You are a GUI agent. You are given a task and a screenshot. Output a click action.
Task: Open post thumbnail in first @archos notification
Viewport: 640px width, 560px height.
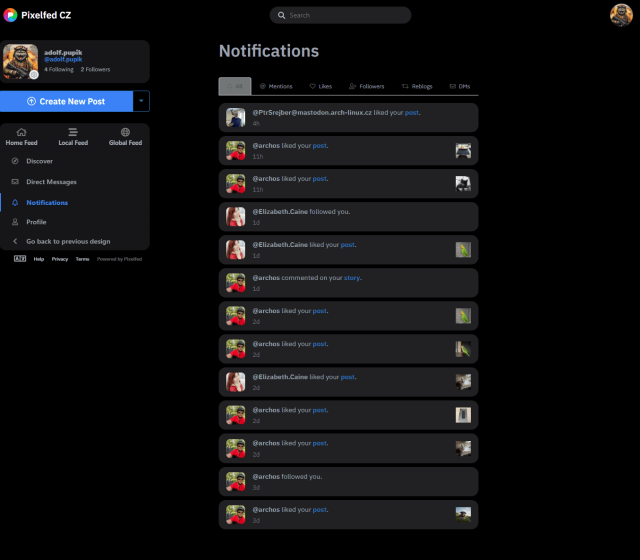click(x=463, y=151)
